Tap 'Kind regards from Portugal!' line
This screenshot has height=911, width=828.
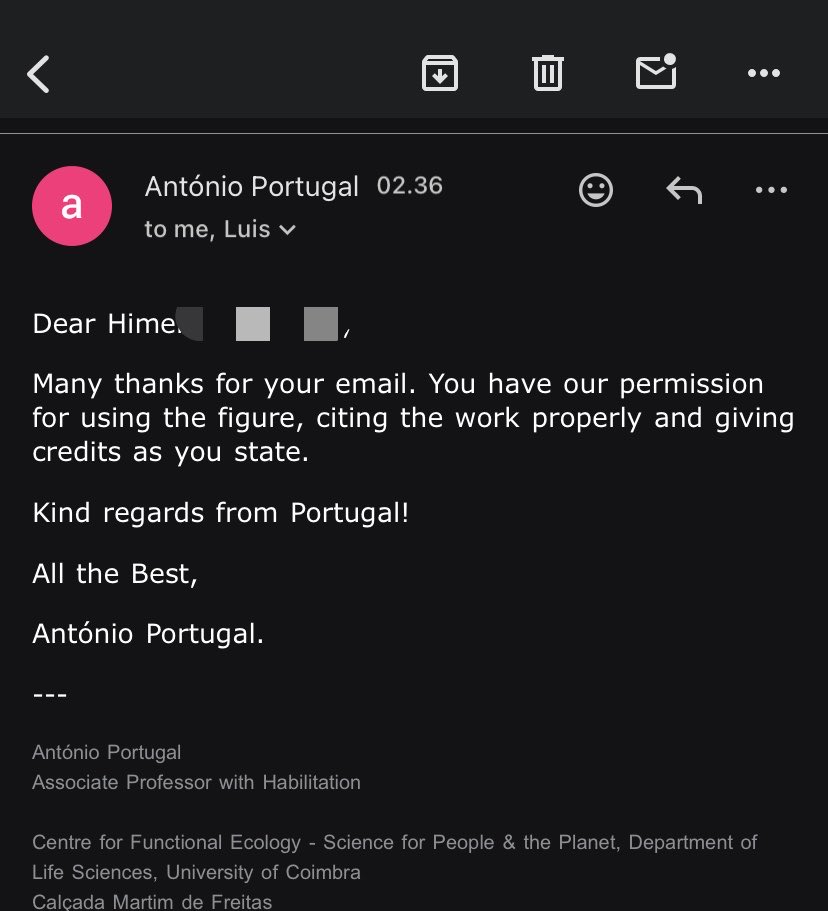pyautogui.click(x=221, y=513)
